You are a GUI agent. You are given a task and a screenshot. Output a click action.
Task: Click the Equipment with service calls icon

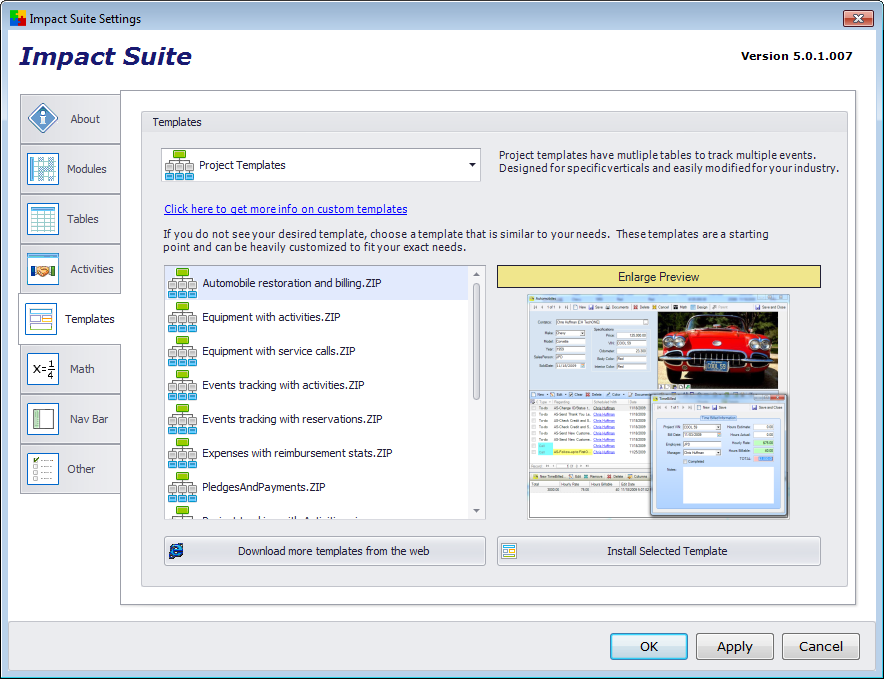point(182,351)
